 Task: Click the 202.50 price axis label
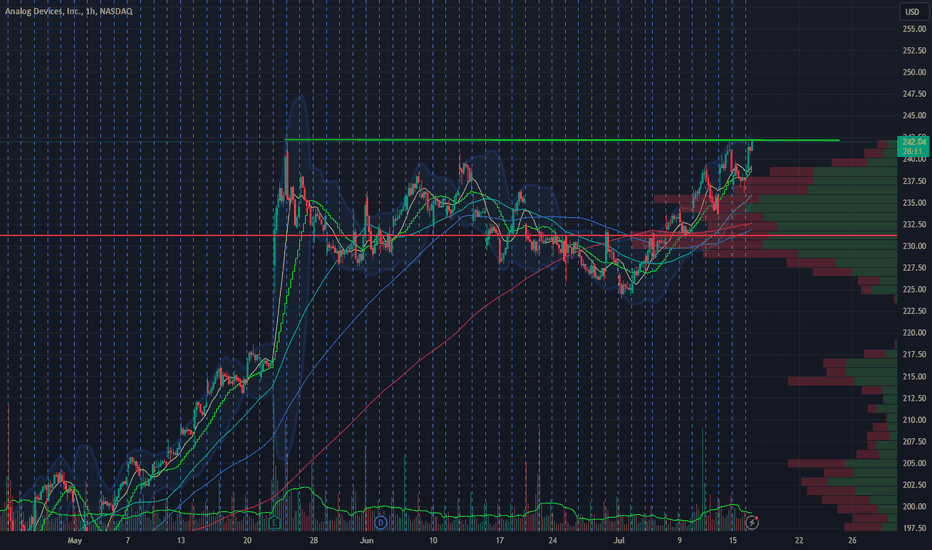[914, 485]
